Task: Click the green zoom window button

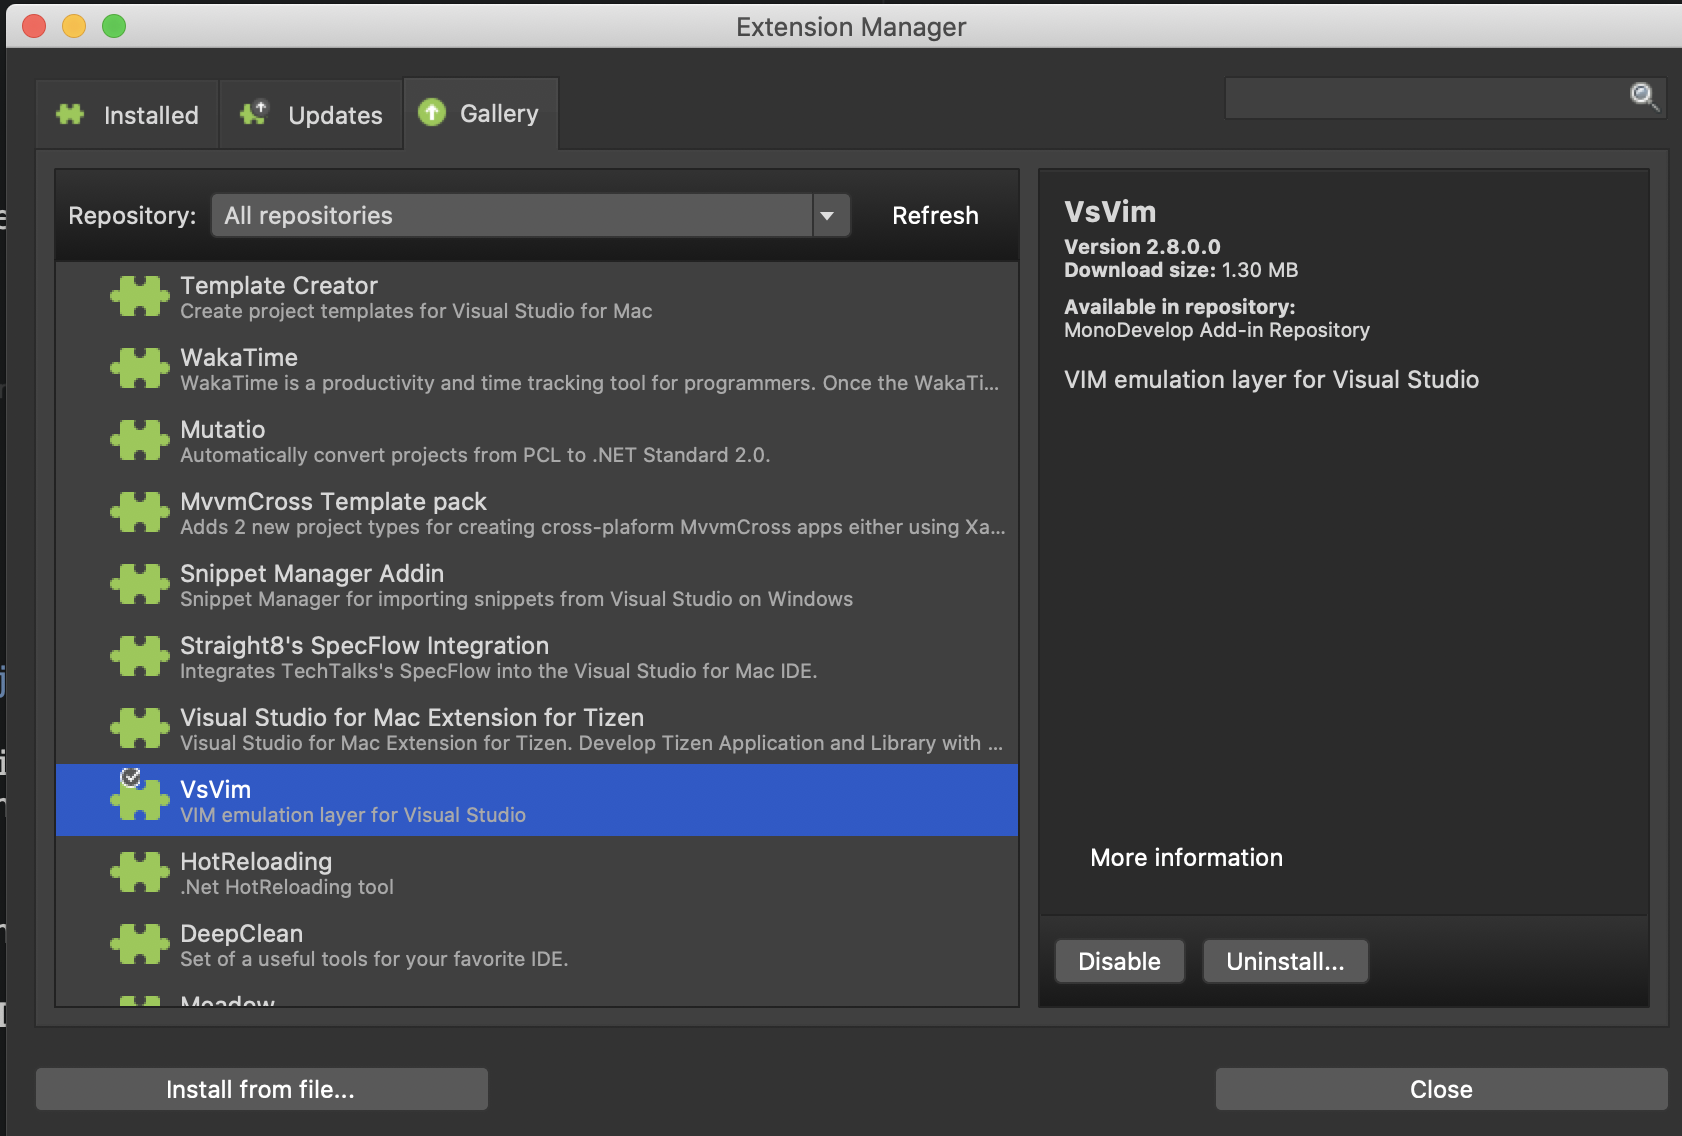Action: coord(115,26)
